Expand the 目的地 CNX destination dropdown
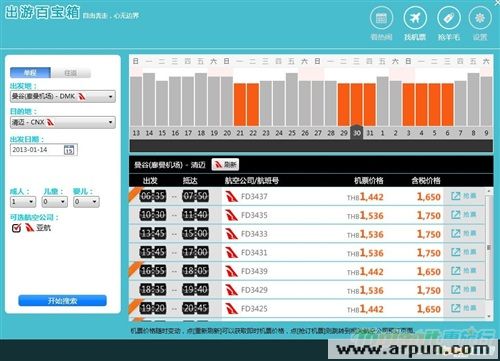The width and height of the screenshot is (500, 361). tap(63, 122)
